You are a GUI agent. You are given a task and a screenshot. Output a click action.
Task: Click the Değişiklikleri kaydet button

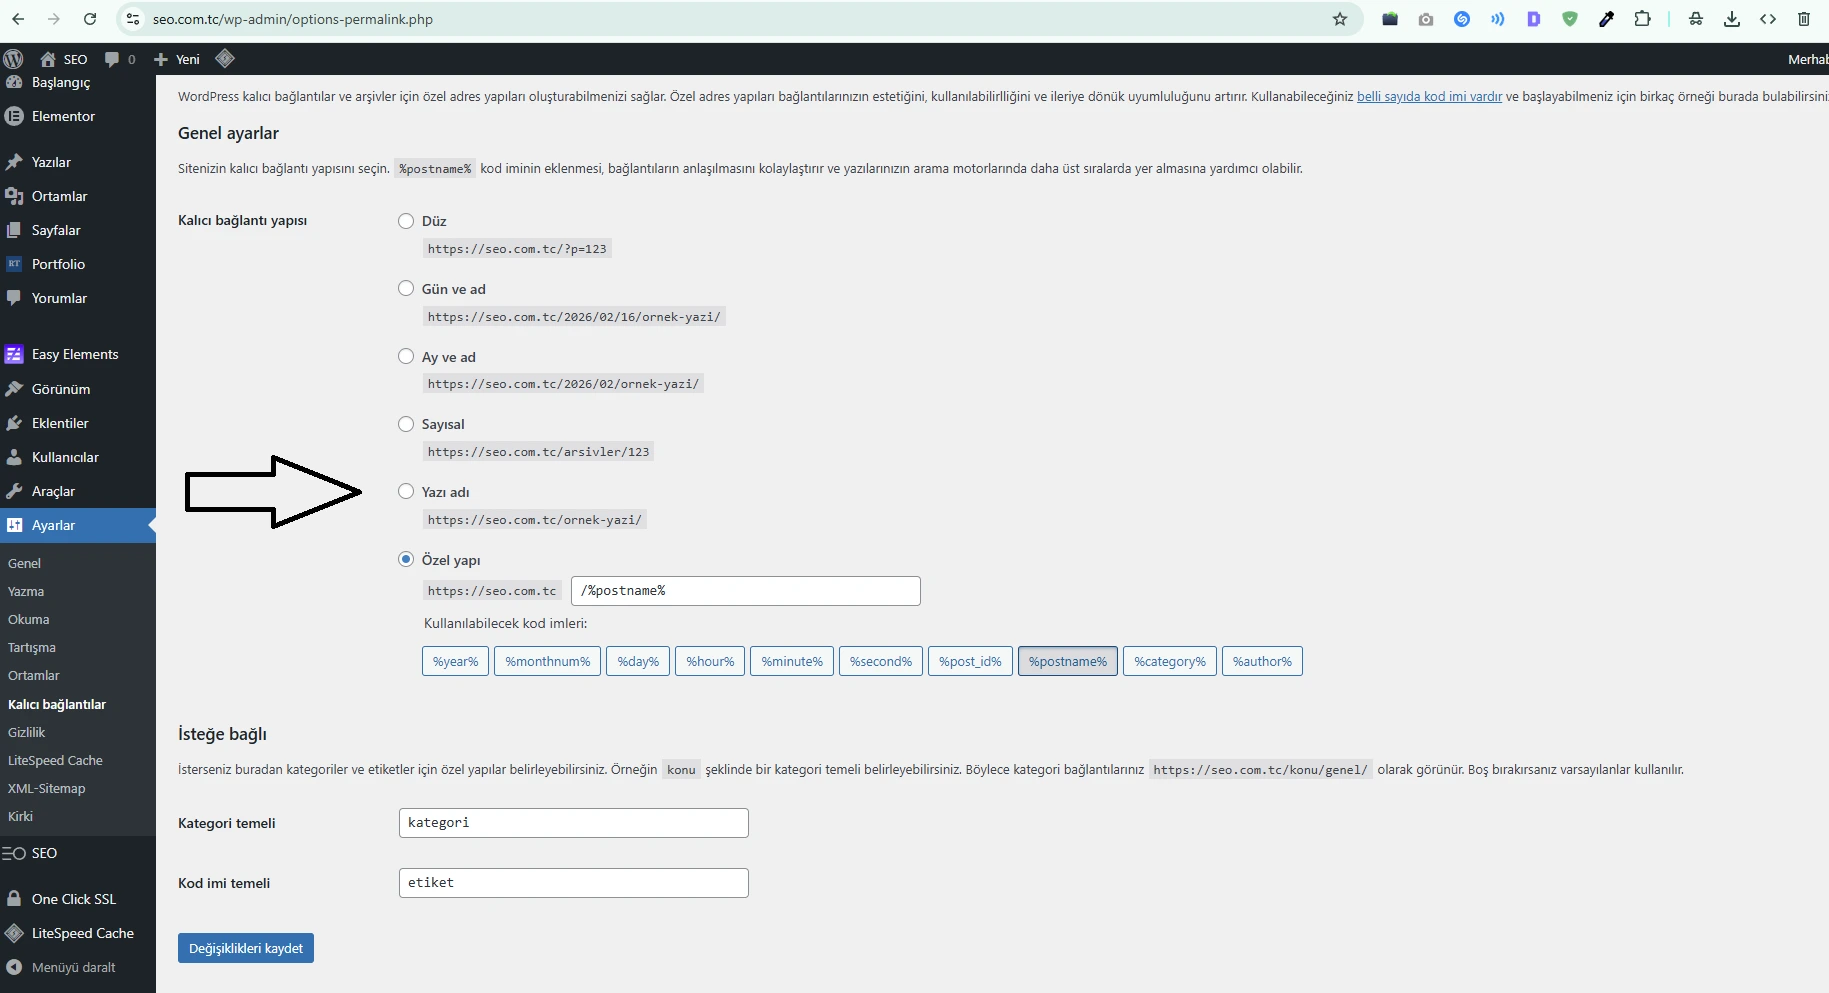tap(245, 948)
